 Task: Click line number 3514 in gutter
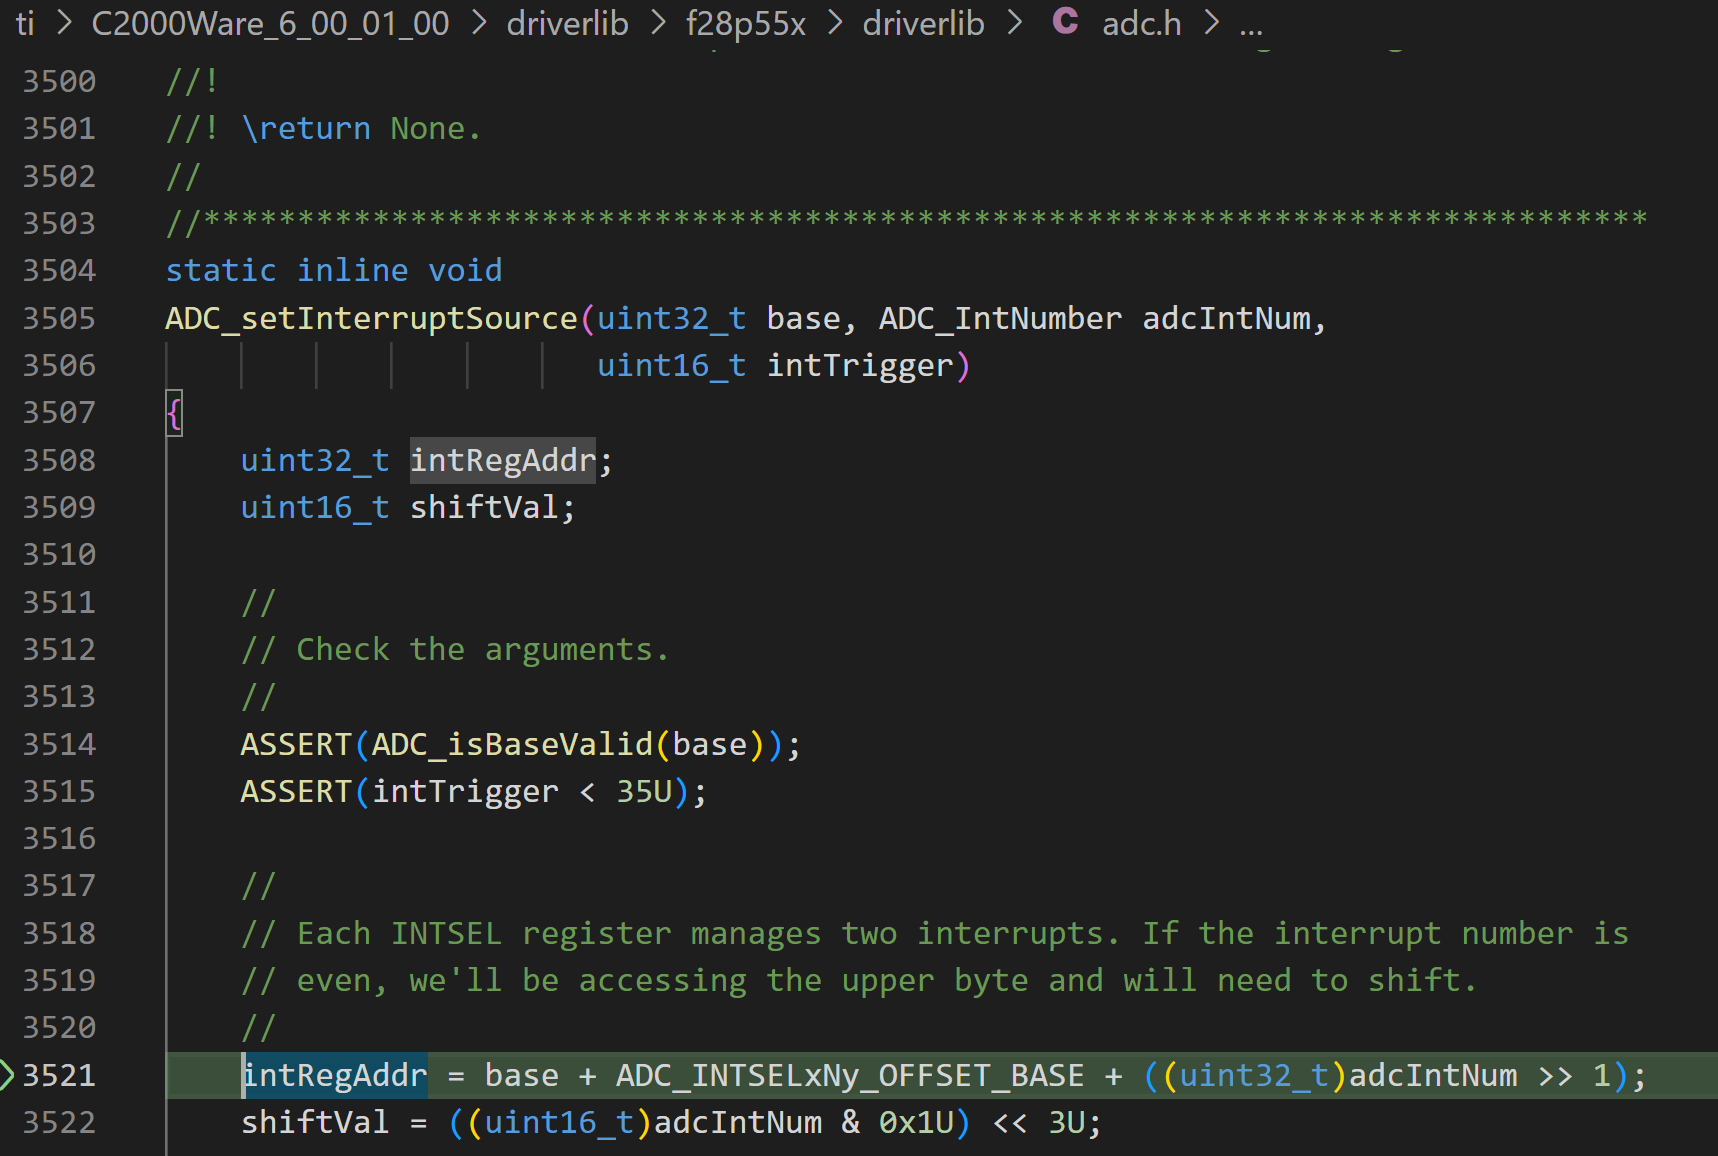pos(59,745)
